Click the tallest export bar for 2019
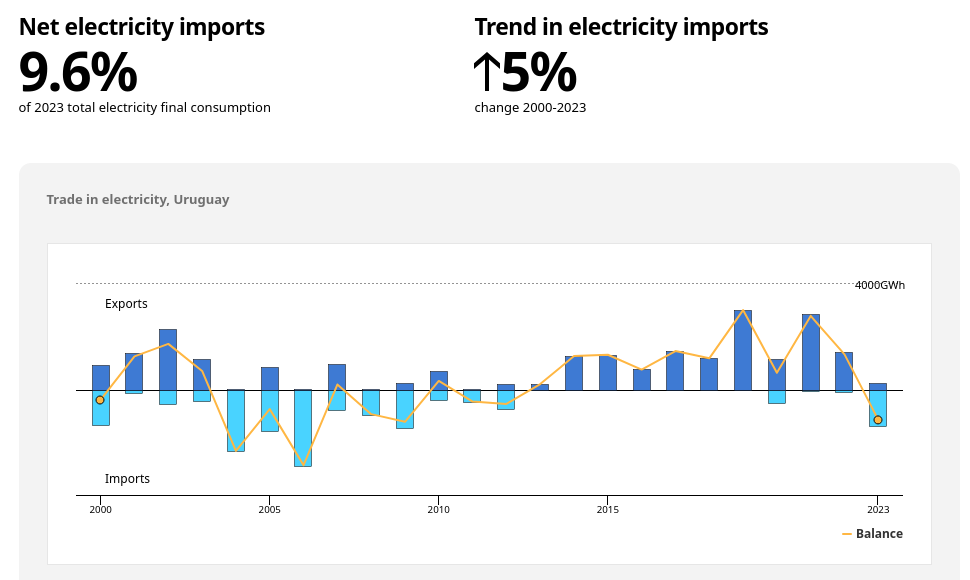 tap(743, 350)
